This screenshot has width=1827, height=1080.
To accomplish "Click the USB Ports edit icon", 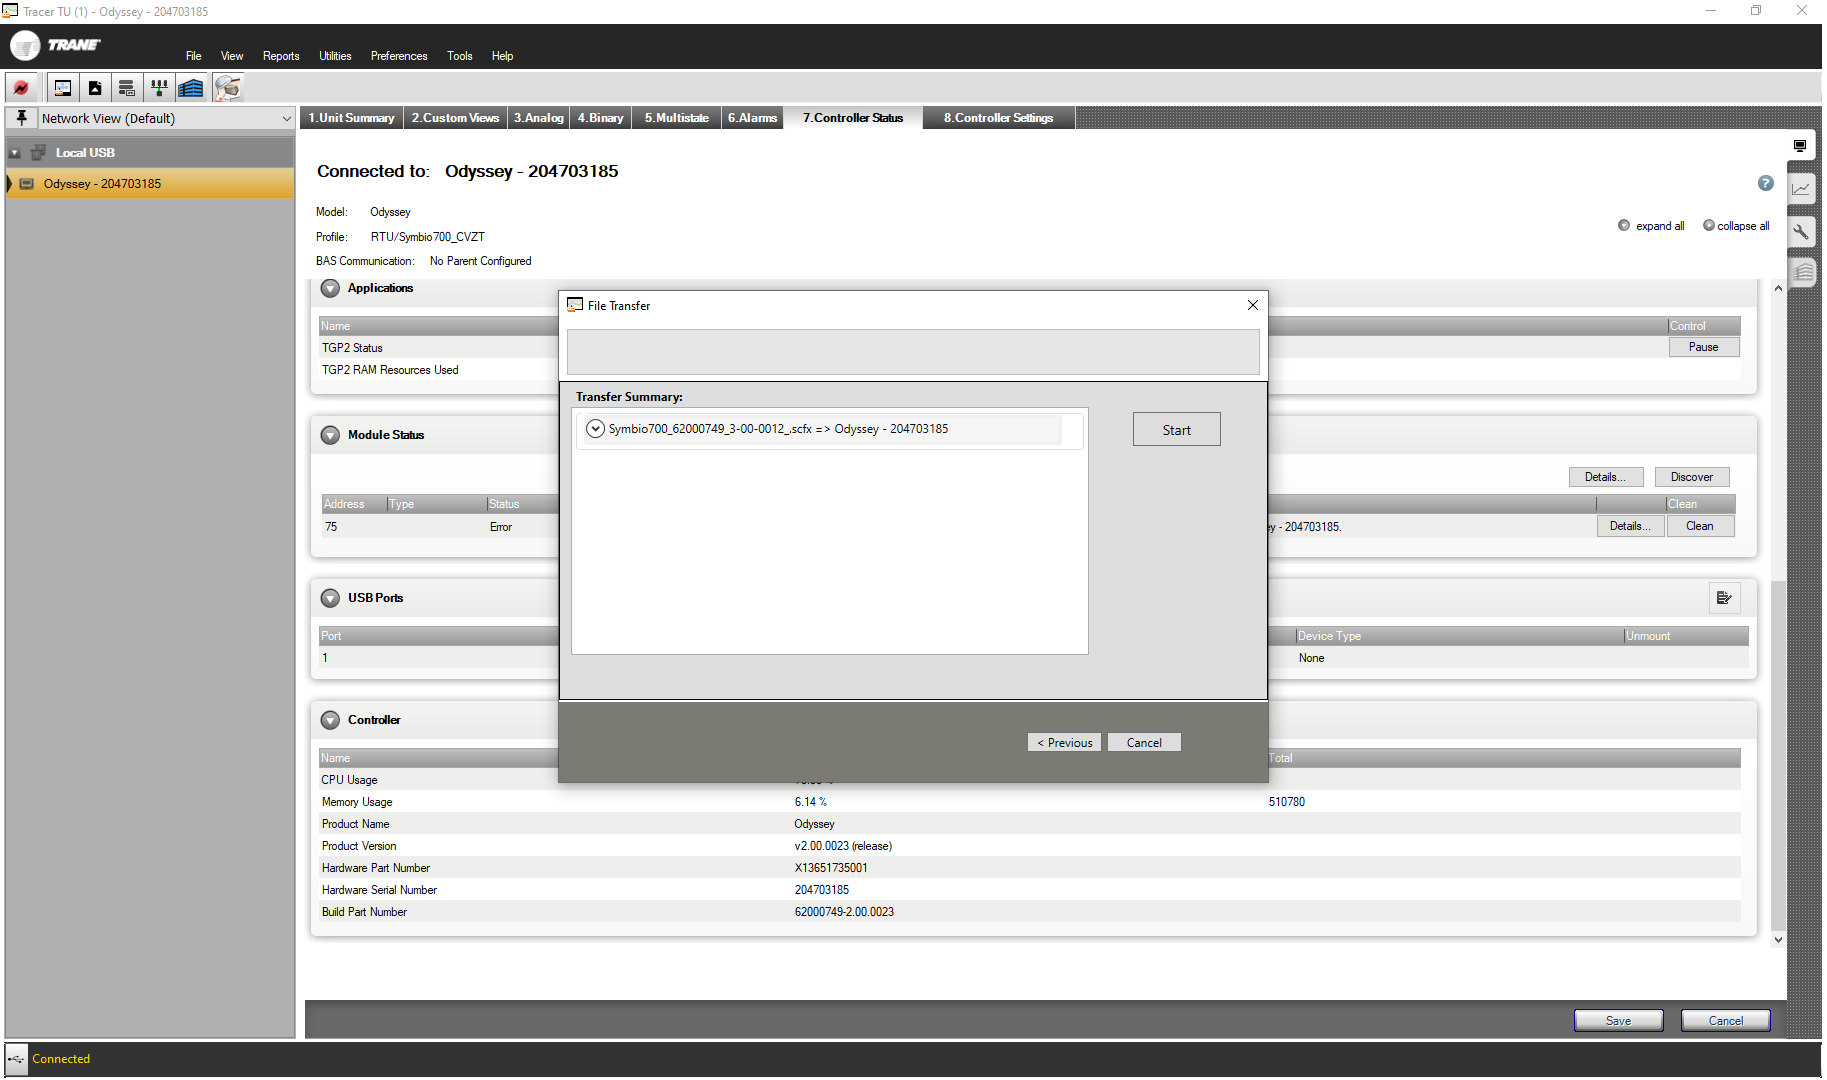I will [x=1724, y=598].
